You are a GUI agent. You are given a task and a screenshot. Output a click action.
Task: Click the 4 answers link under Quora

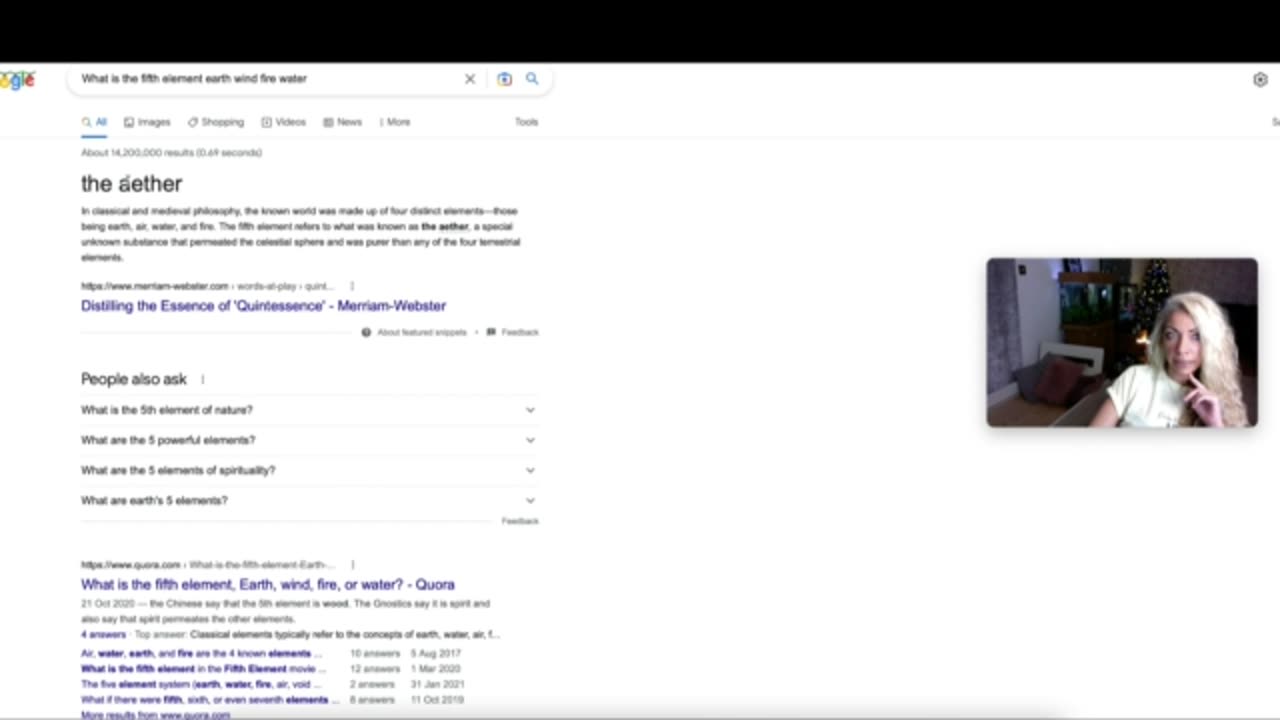(x=103, y=634)
